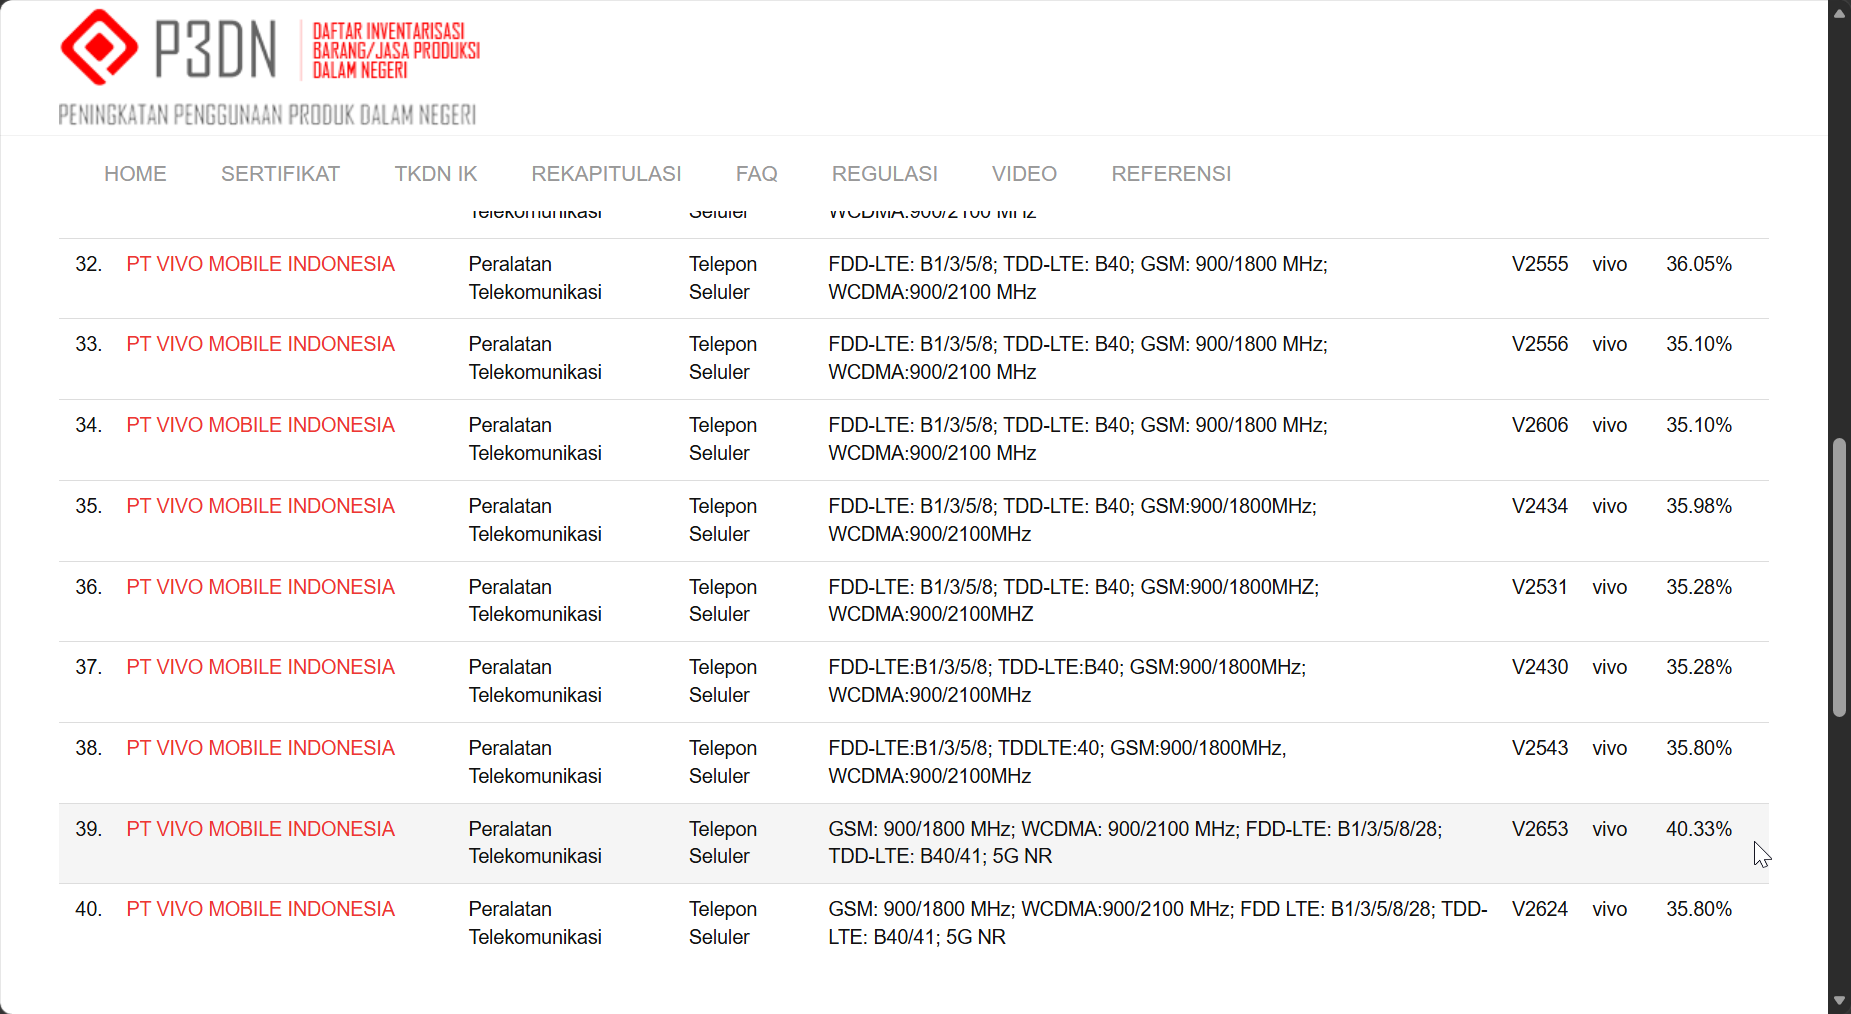Click the vivo brand cell in row 38
Image resolution: width=1851 pixels, height=1014 pixels.
pos(1609,748)
